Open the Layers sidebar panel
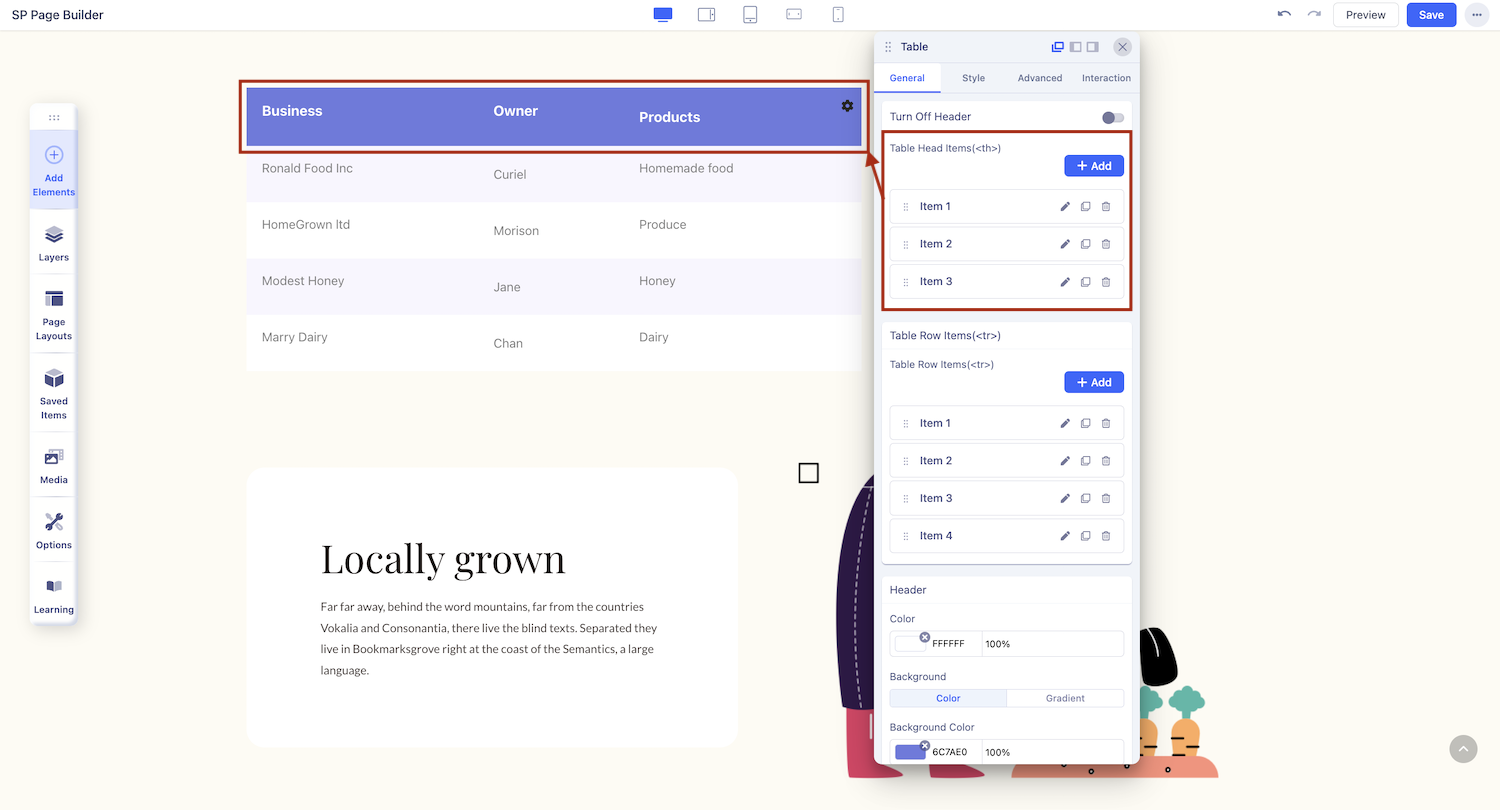1500x810 pixels. 54,243
